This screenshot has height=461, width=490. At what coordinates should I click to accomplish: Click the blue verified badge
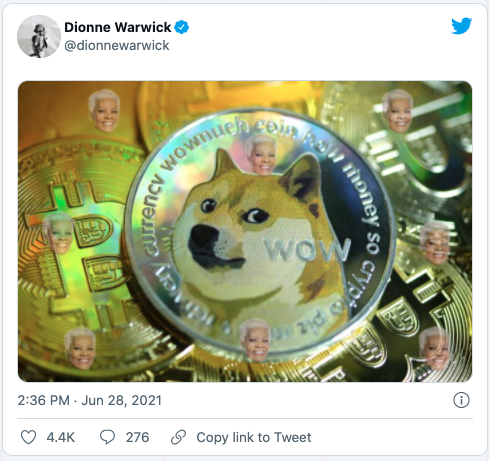[181, 27]
